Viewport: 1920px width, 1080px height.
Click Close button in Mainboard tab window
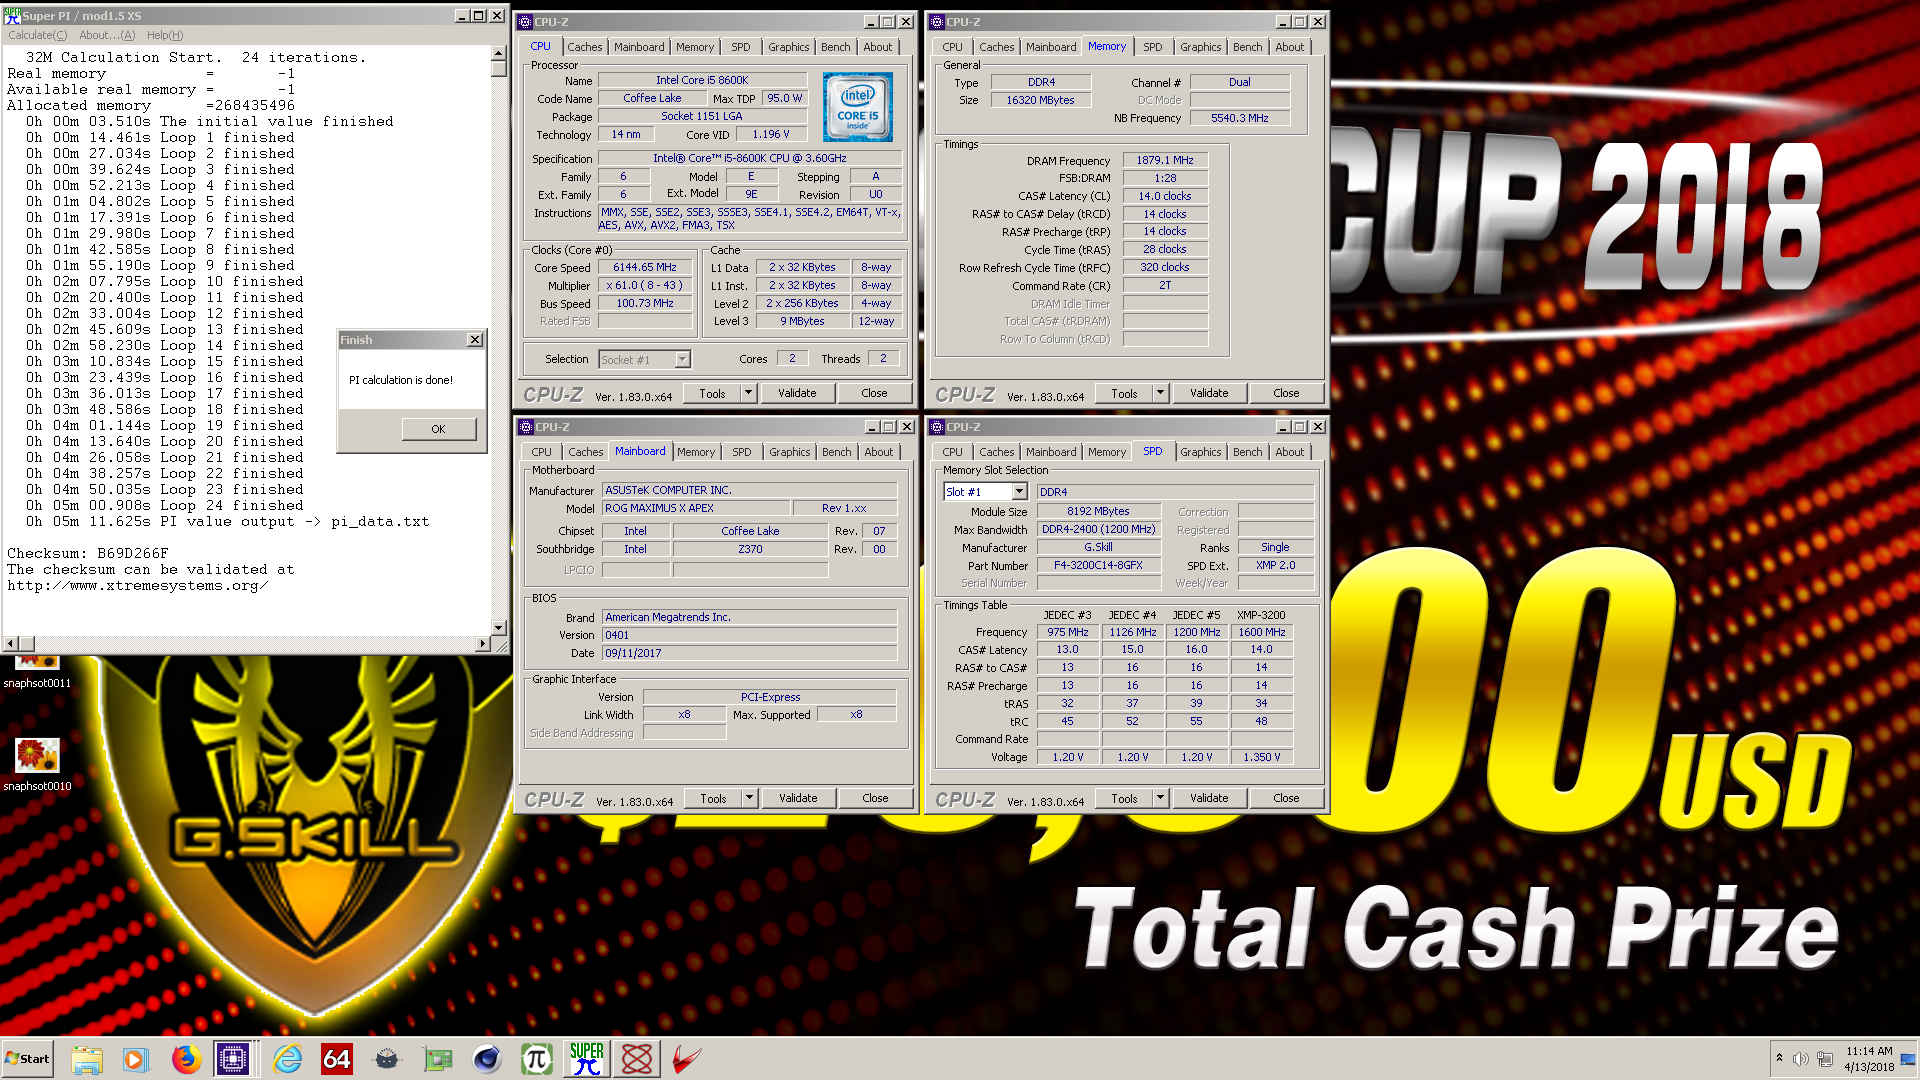click(x=875, y=798)
